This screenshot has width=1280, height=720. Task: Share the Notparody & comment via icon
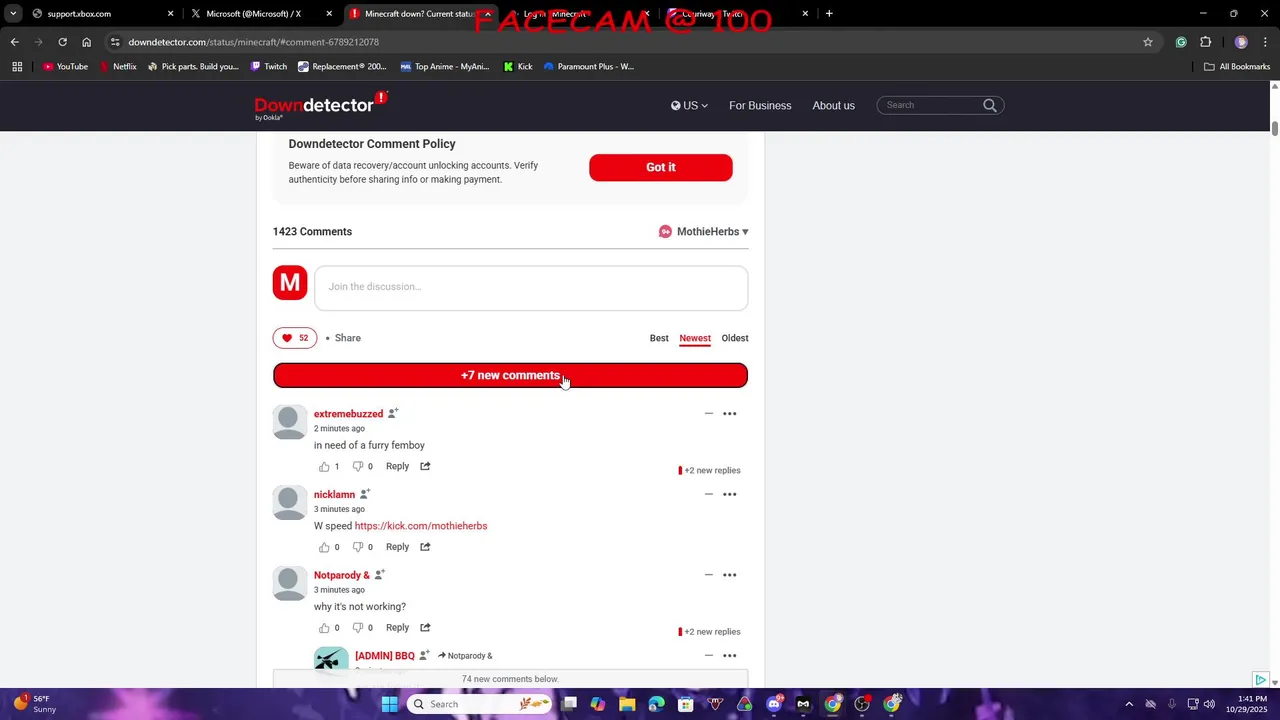pos(425,628)
